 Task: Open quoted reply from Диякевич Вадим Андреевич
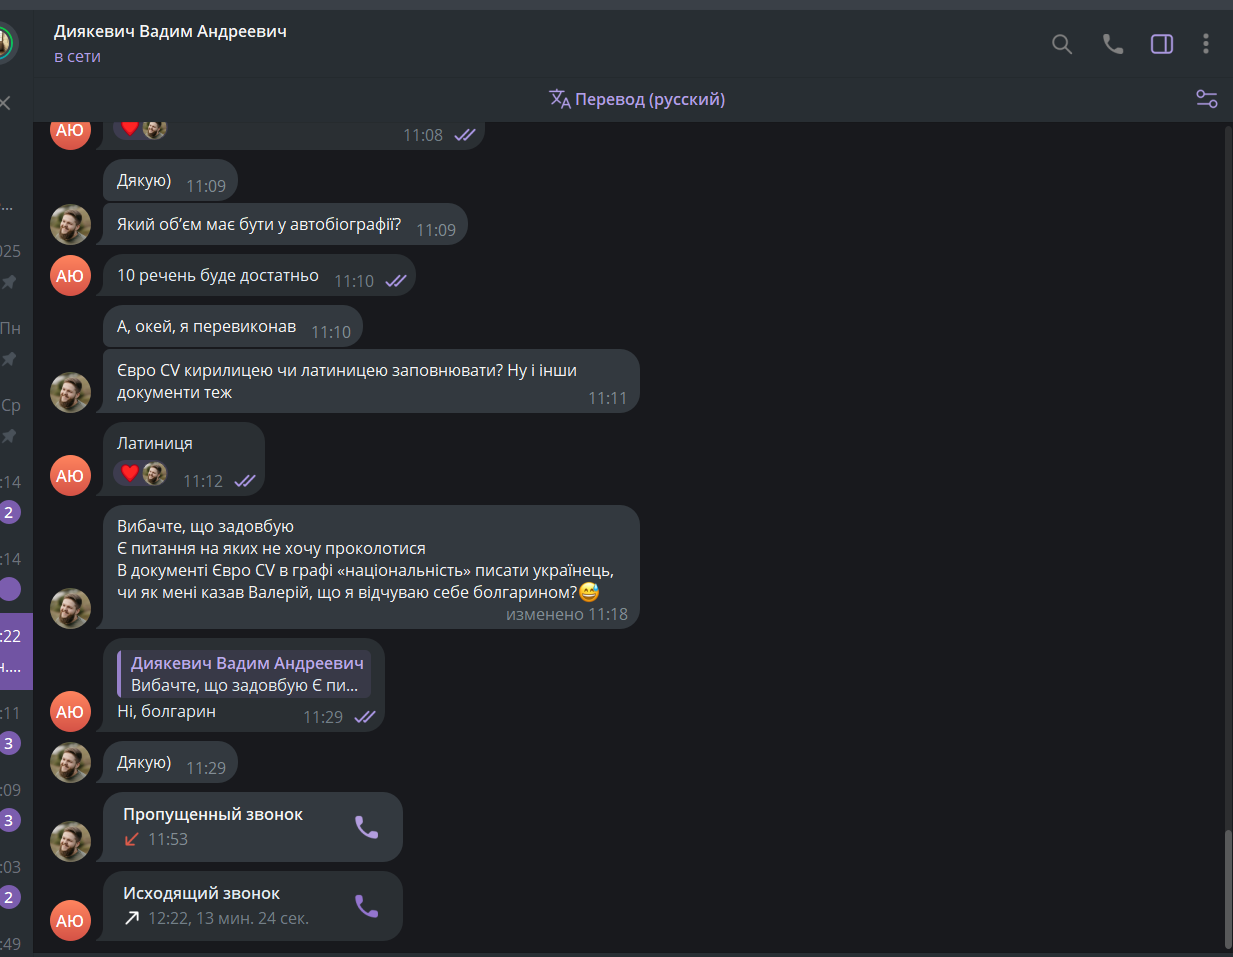click(x=244, y=674)
